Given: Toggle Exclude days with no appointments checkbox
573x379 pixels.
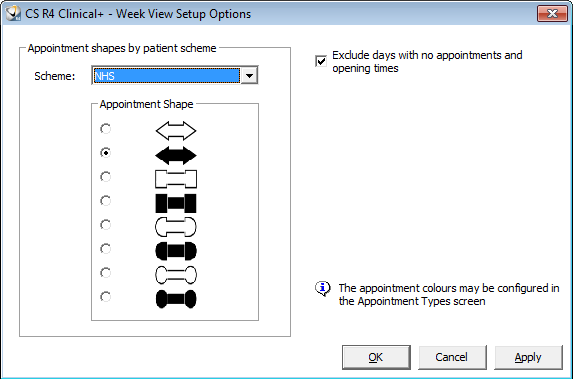Looking at the screenshot, I should (321, 61).
